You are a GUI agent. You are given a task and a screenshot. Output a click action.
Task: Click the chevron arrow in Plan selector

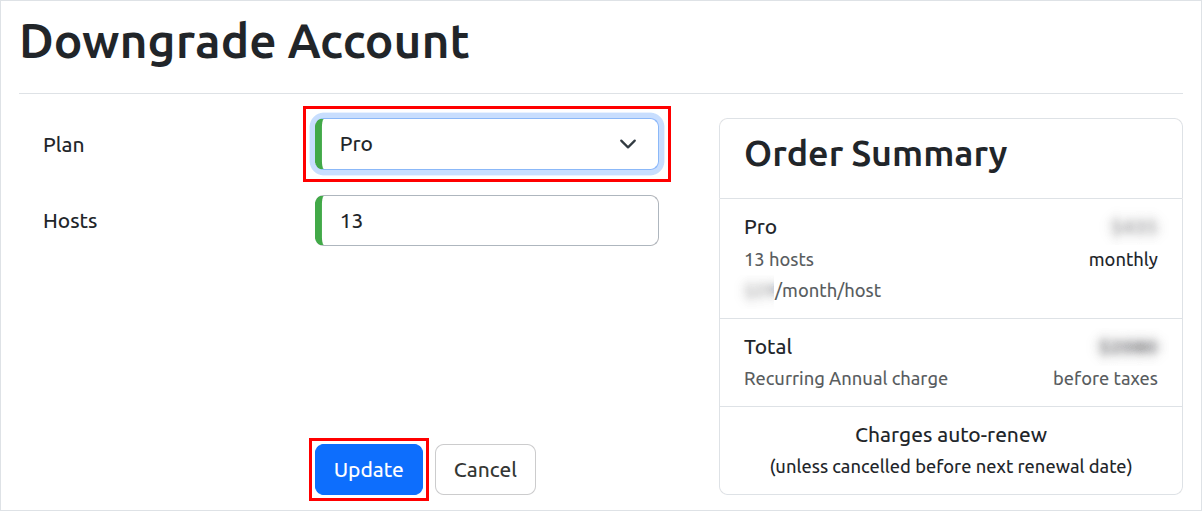click(628, 144)
